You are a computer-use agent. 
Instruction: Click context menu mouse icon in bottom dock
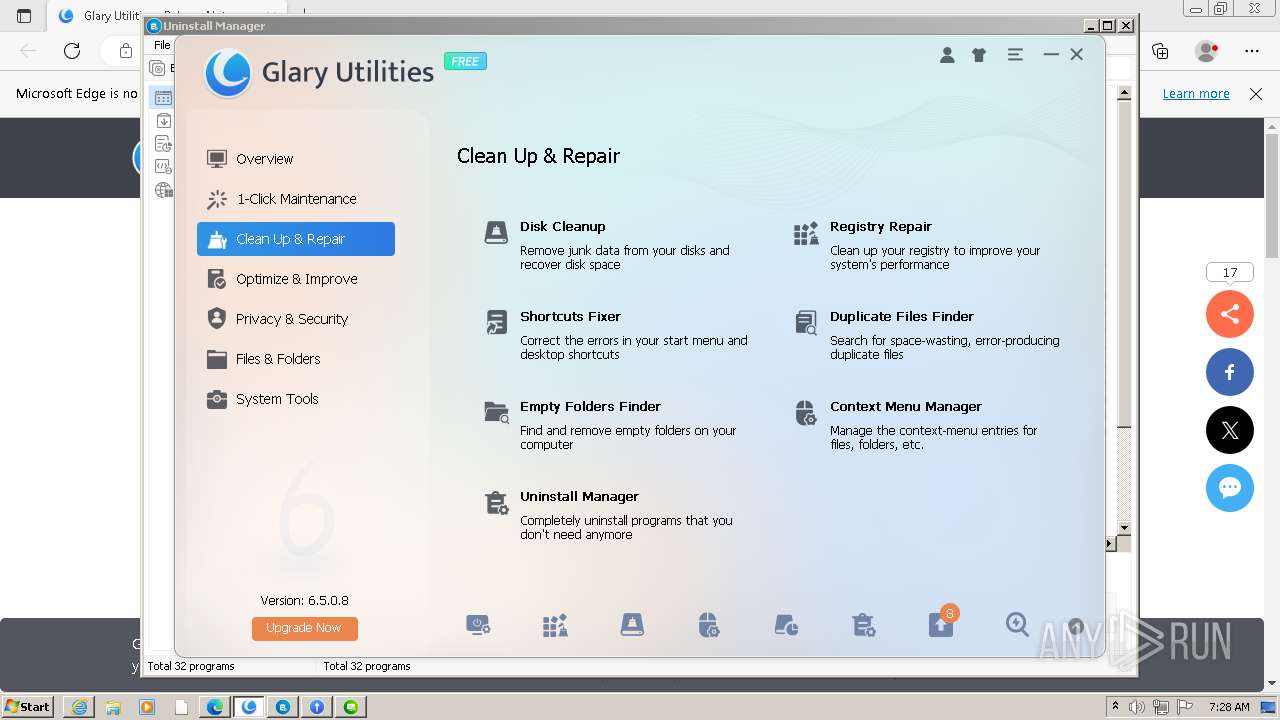709,626
